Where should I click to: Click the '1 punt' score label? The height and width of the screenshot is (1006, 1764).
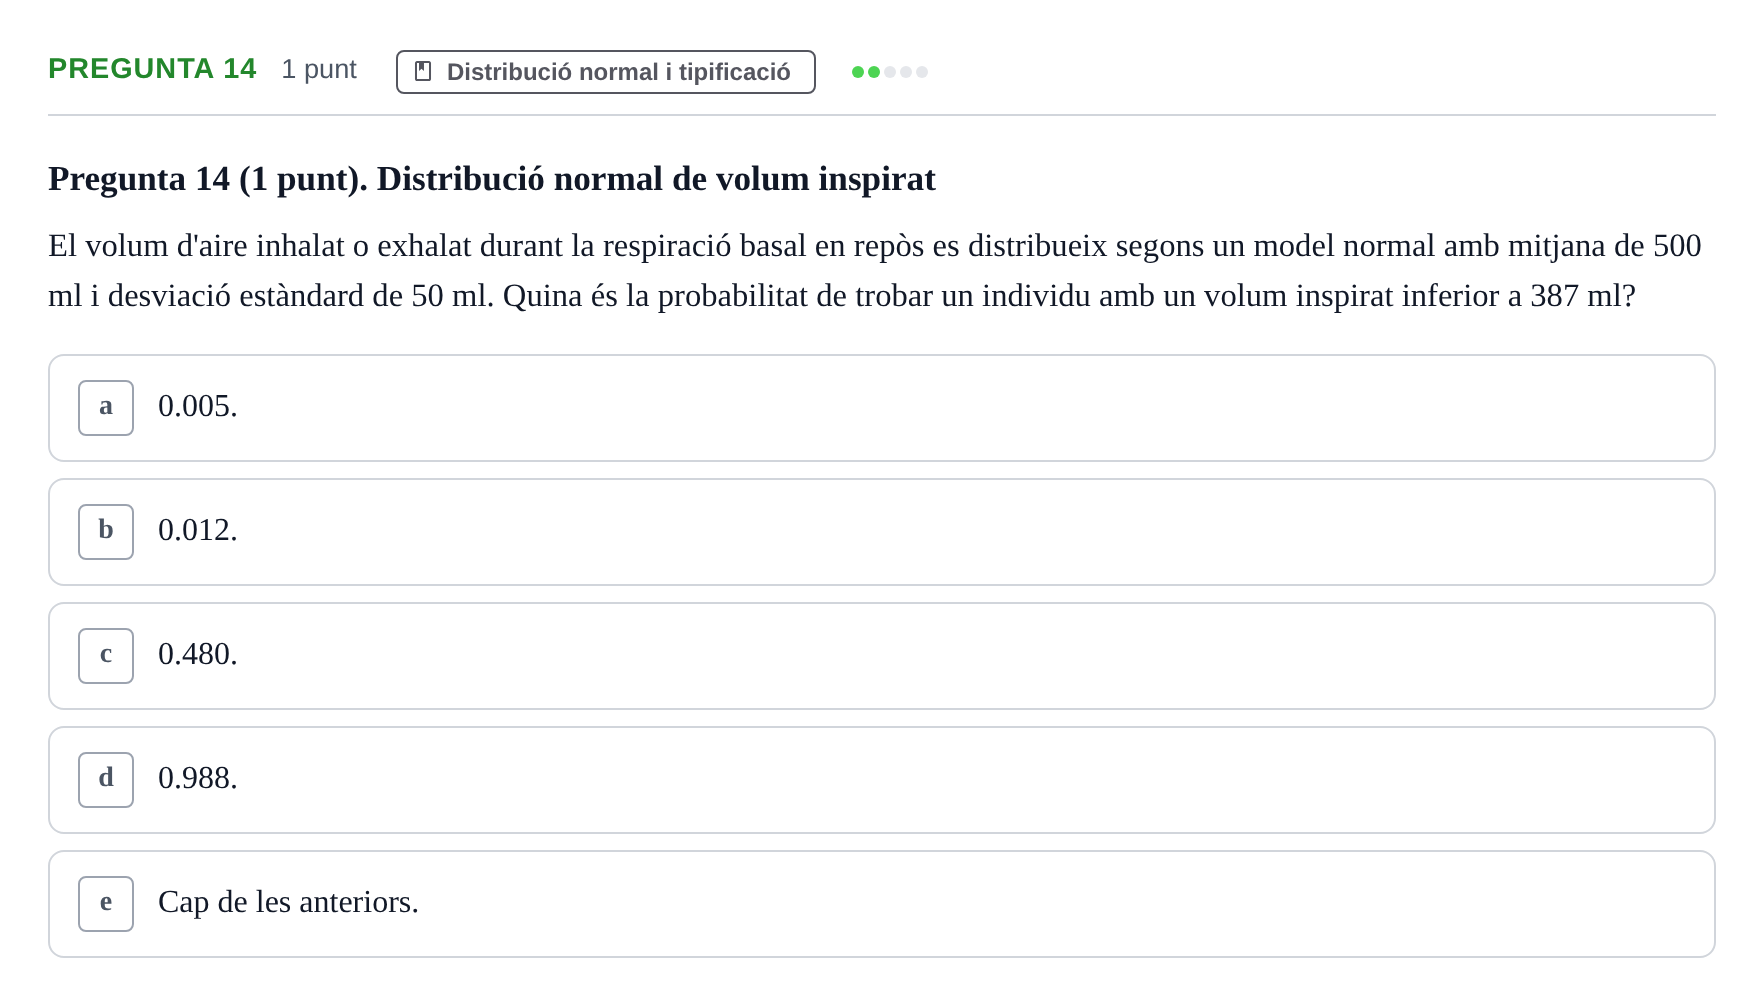point(319,69)
